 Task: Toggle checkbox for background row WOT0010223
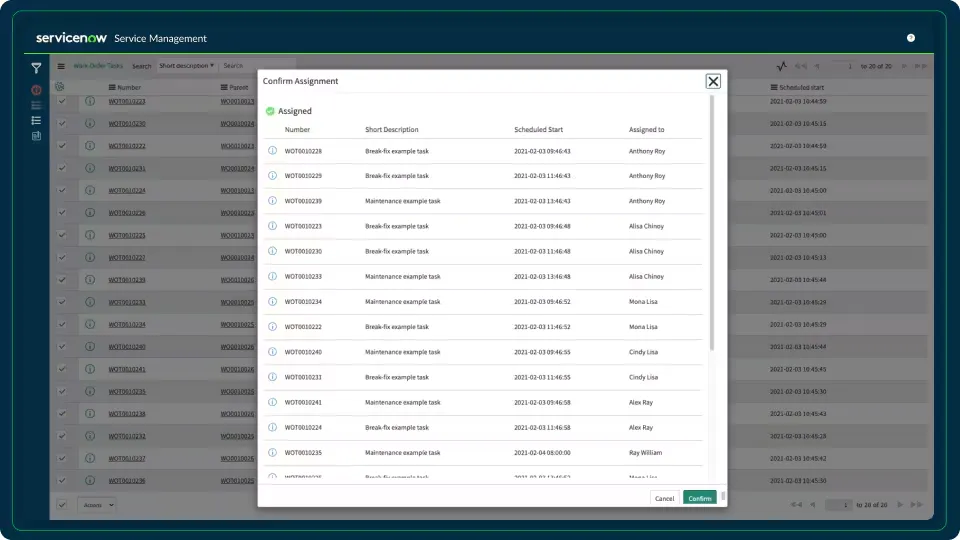coord(62,101)
